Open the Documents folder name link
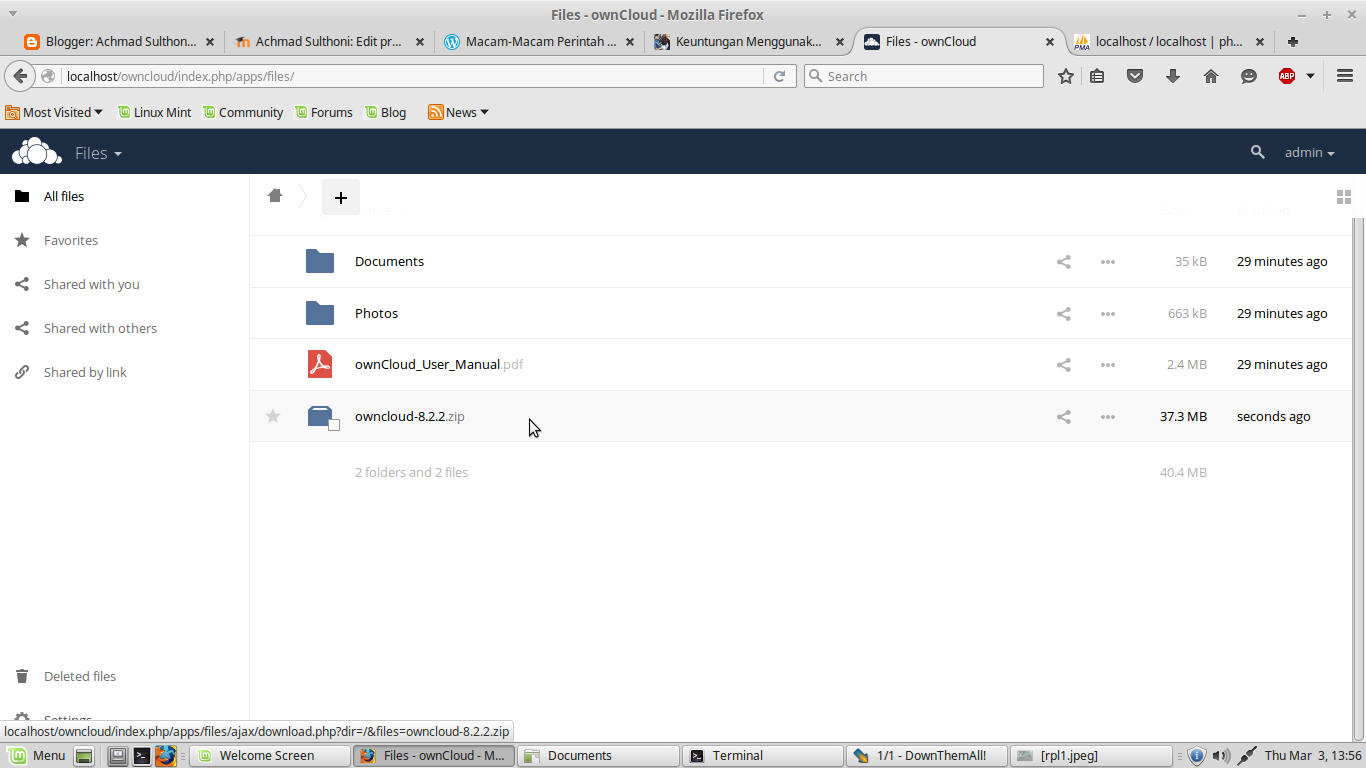Viewport: 1366px width, 768px height. 389,261
